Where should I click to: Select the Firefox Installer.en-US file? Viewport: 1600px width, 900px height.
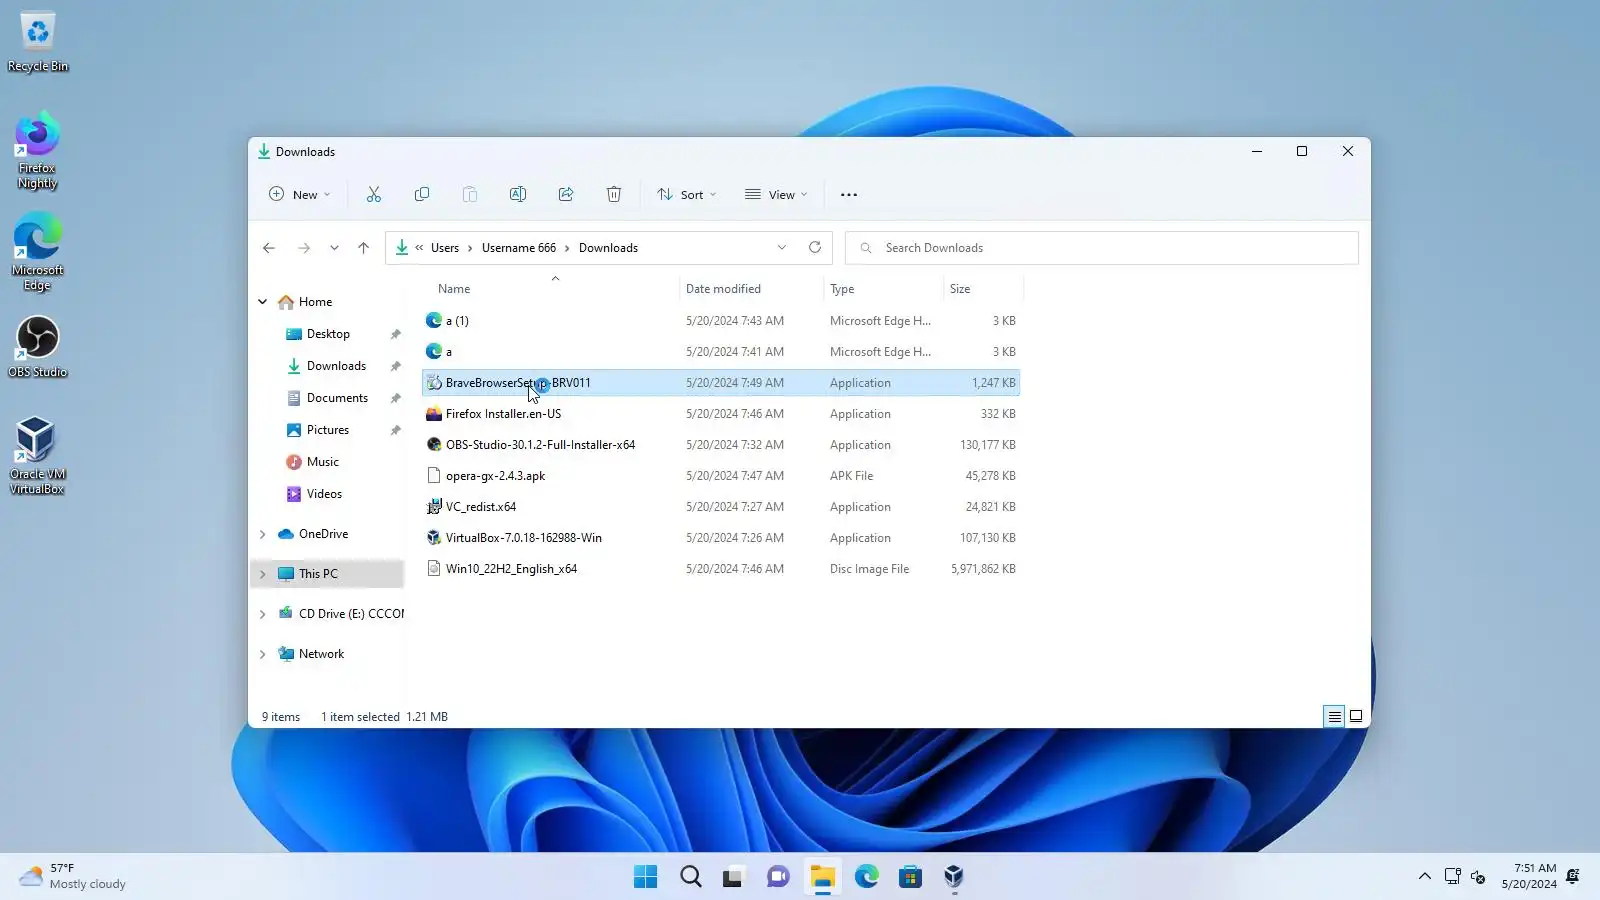[x=721, y=414]
